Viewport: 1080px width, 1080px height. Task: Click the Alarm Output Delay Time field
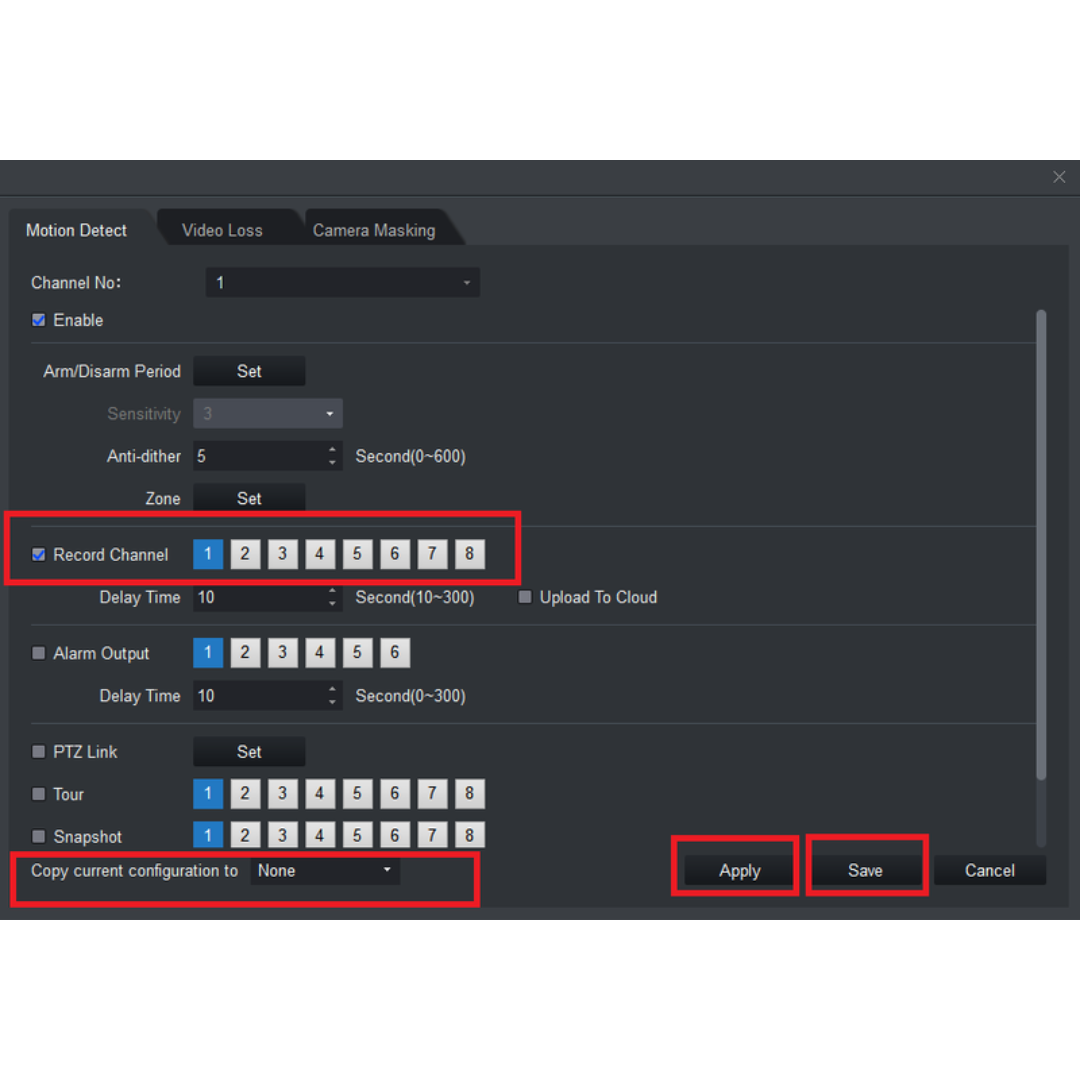click(259, 696)
